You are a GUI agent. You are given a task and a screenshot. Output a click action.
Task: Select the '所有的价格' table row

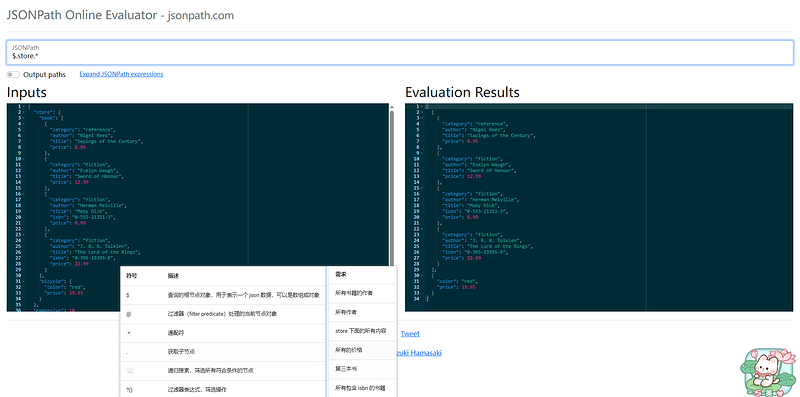(361, 350)
